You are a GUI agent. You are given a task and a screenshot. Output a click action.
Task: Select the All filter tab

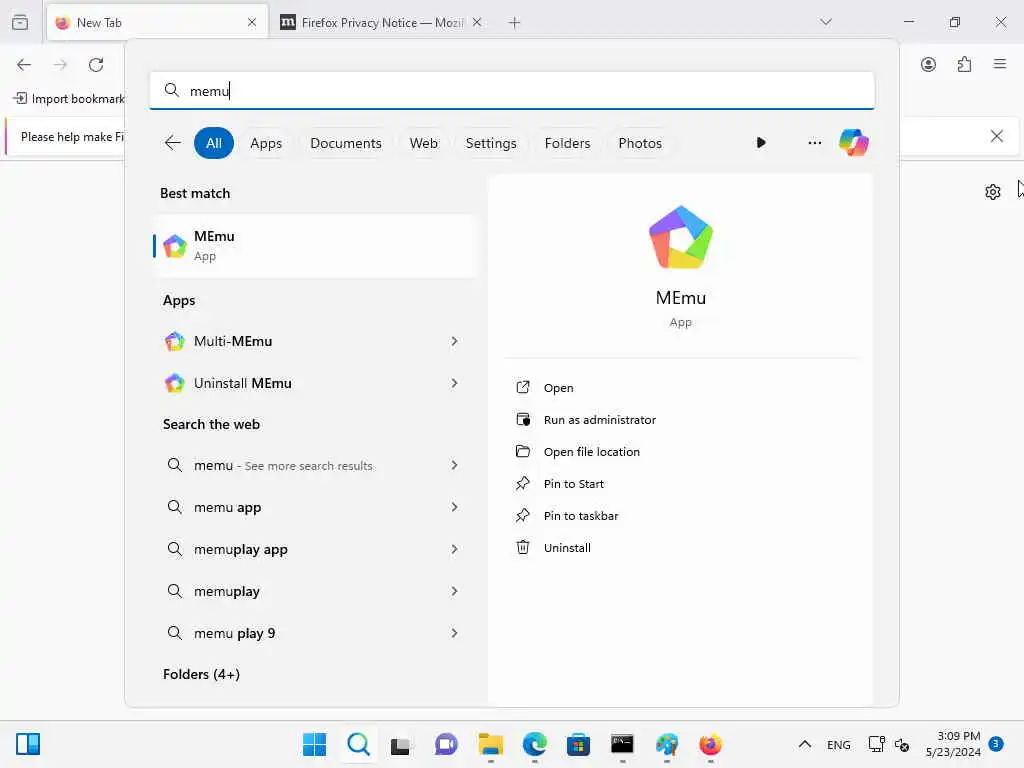click(x=214, y=143)
